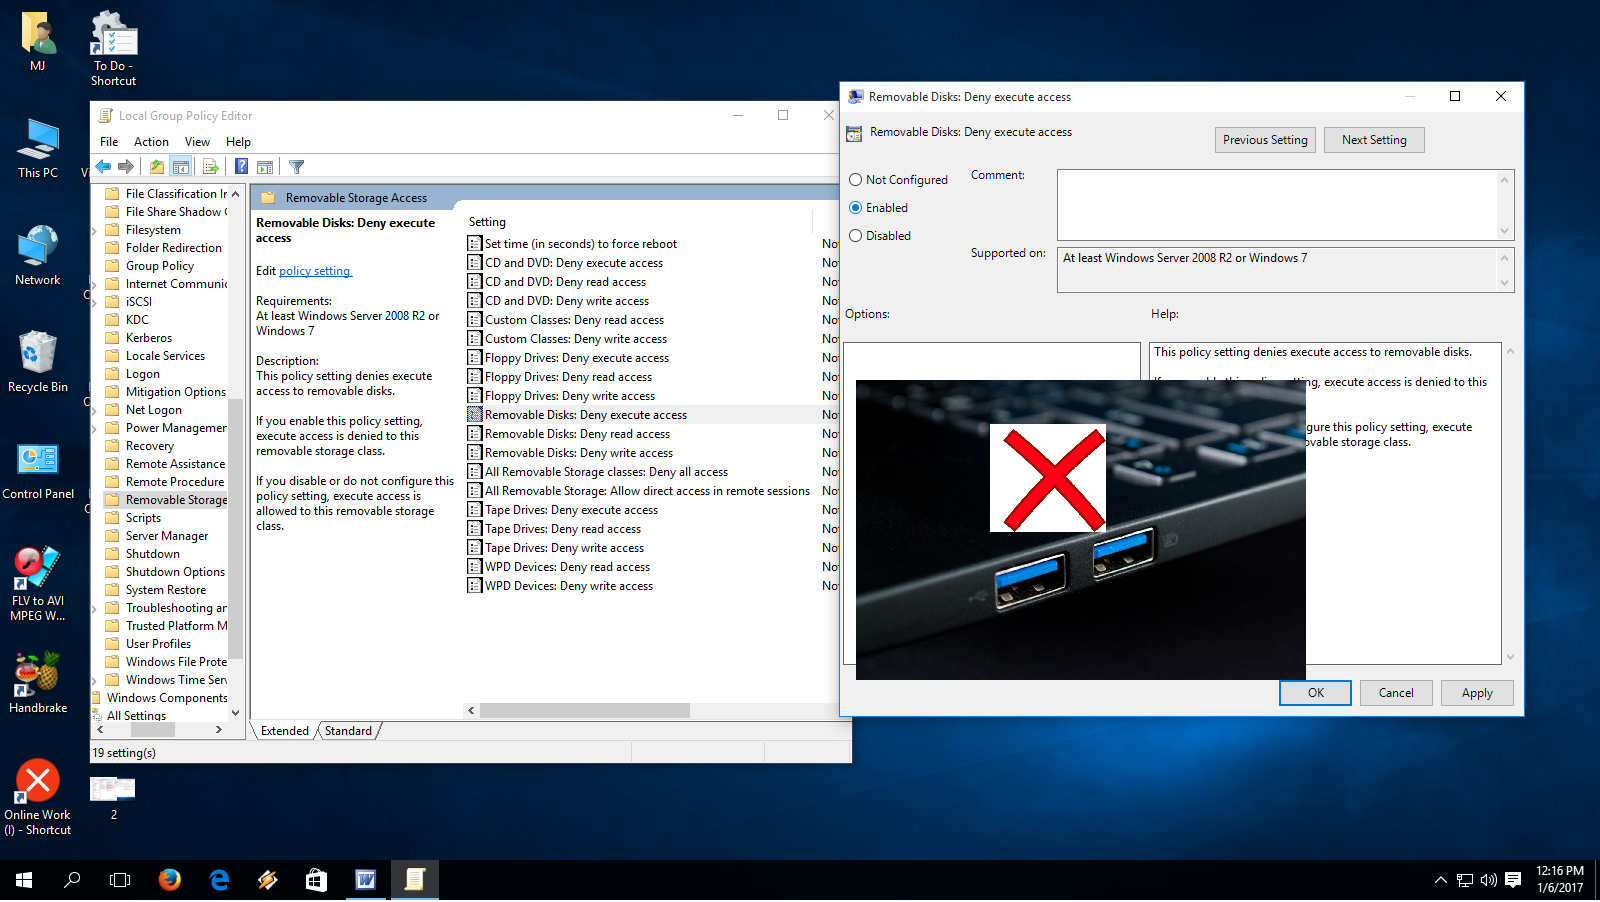The width and height of the screenshot is (1600, 902).
Task: Click the Previous Setting button
Action: point(1264,139)
